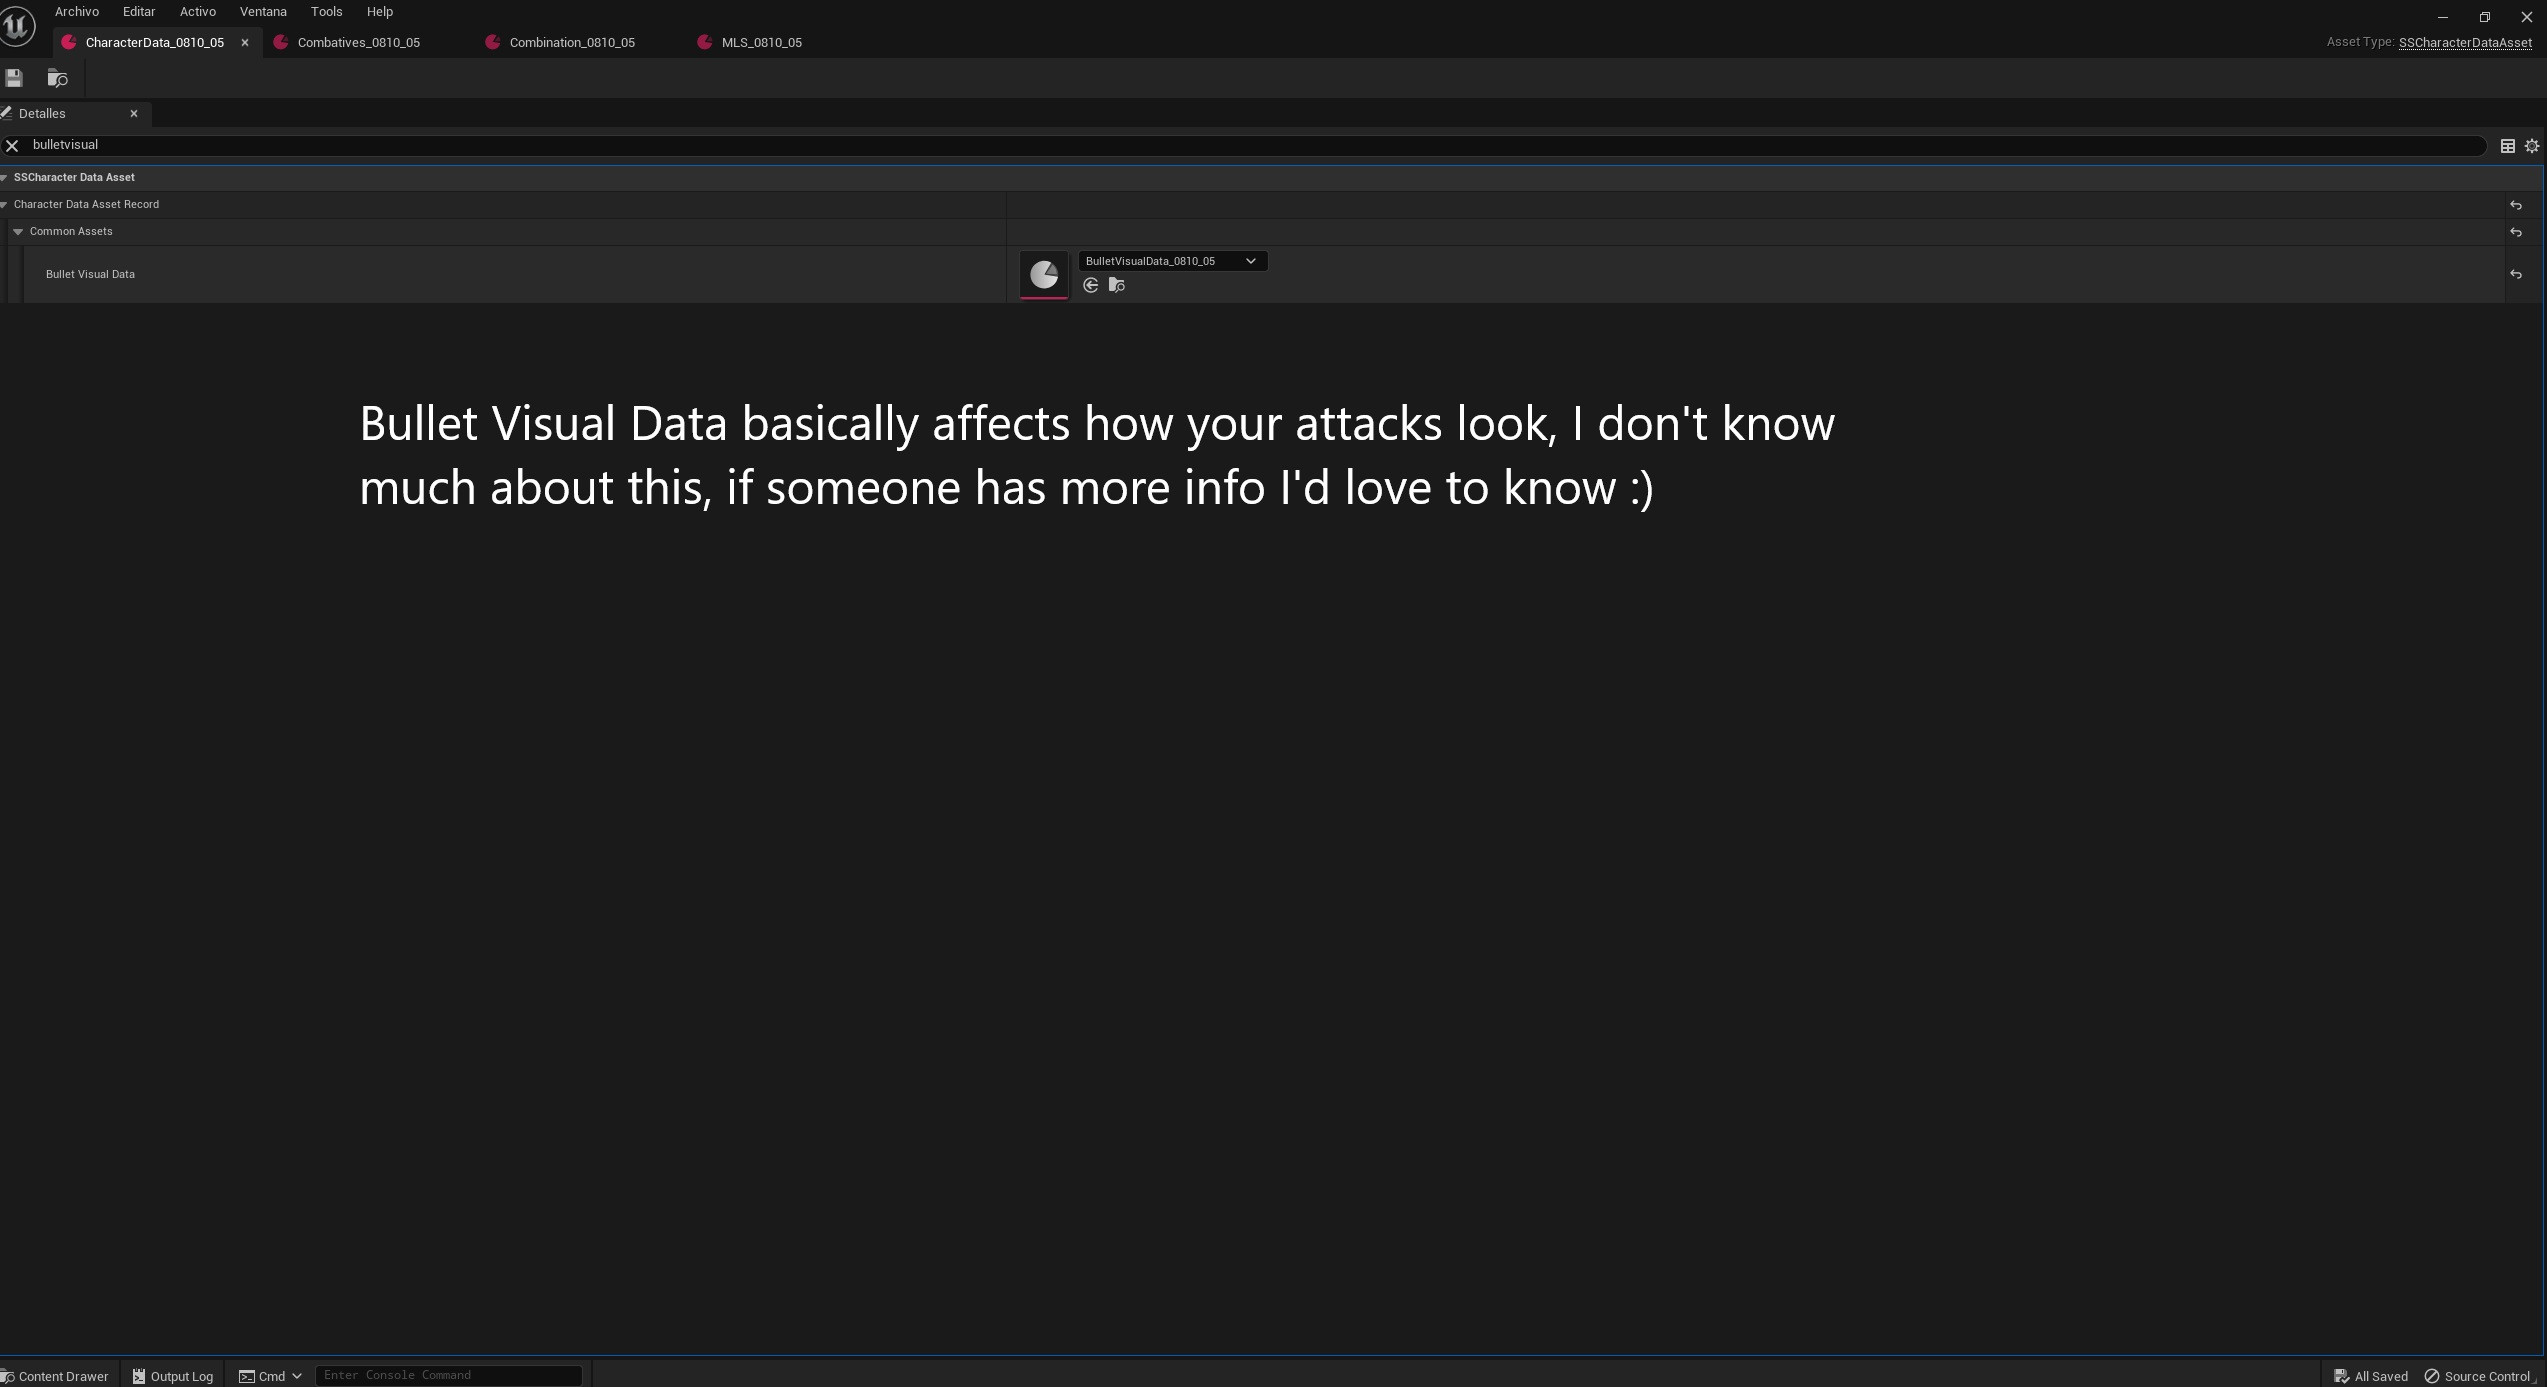
Task: Reset Bullet Visual Data to default
Action: point(2515,274)
